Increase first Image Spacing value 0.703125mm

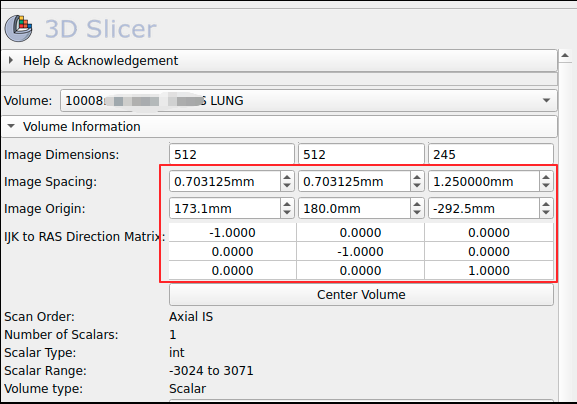point(287,177)
